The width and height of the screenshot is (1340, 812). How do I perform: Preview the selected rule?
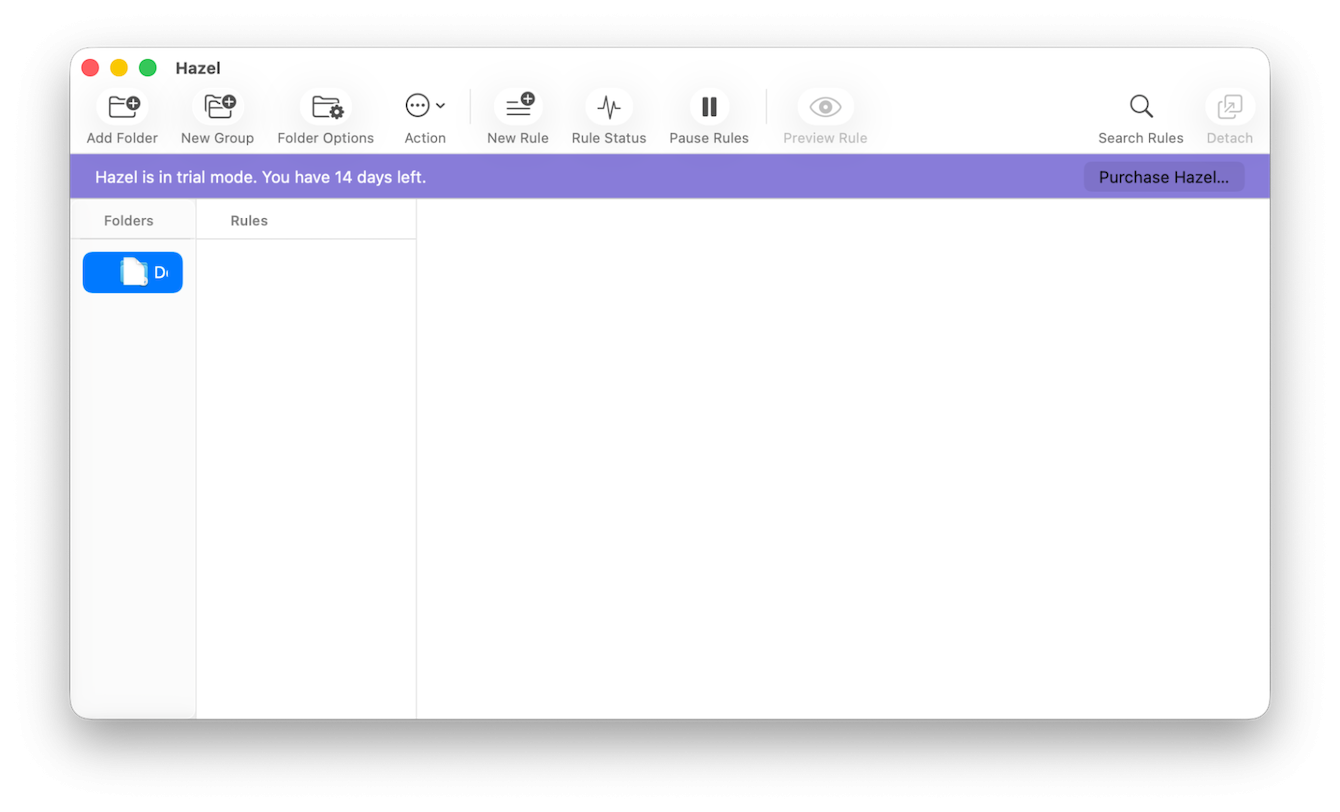(824, 105)
